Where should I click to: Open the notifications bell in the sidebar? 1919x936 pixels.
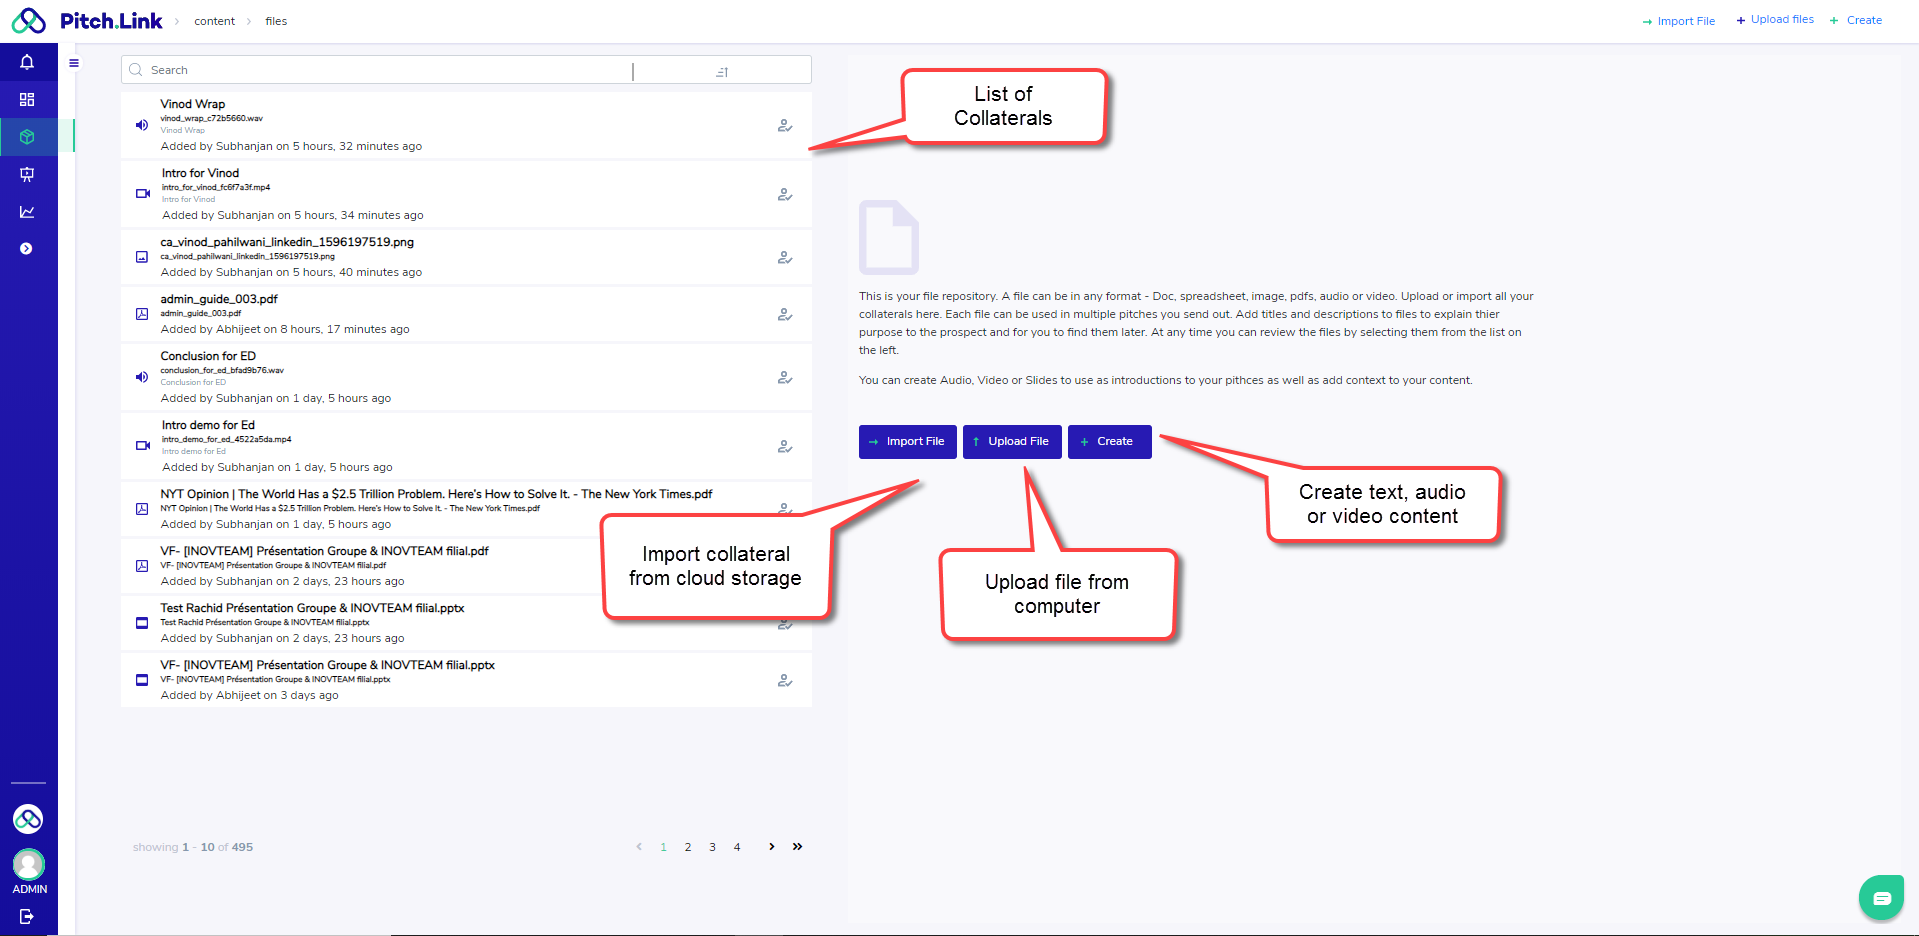(x=27, y=62)
